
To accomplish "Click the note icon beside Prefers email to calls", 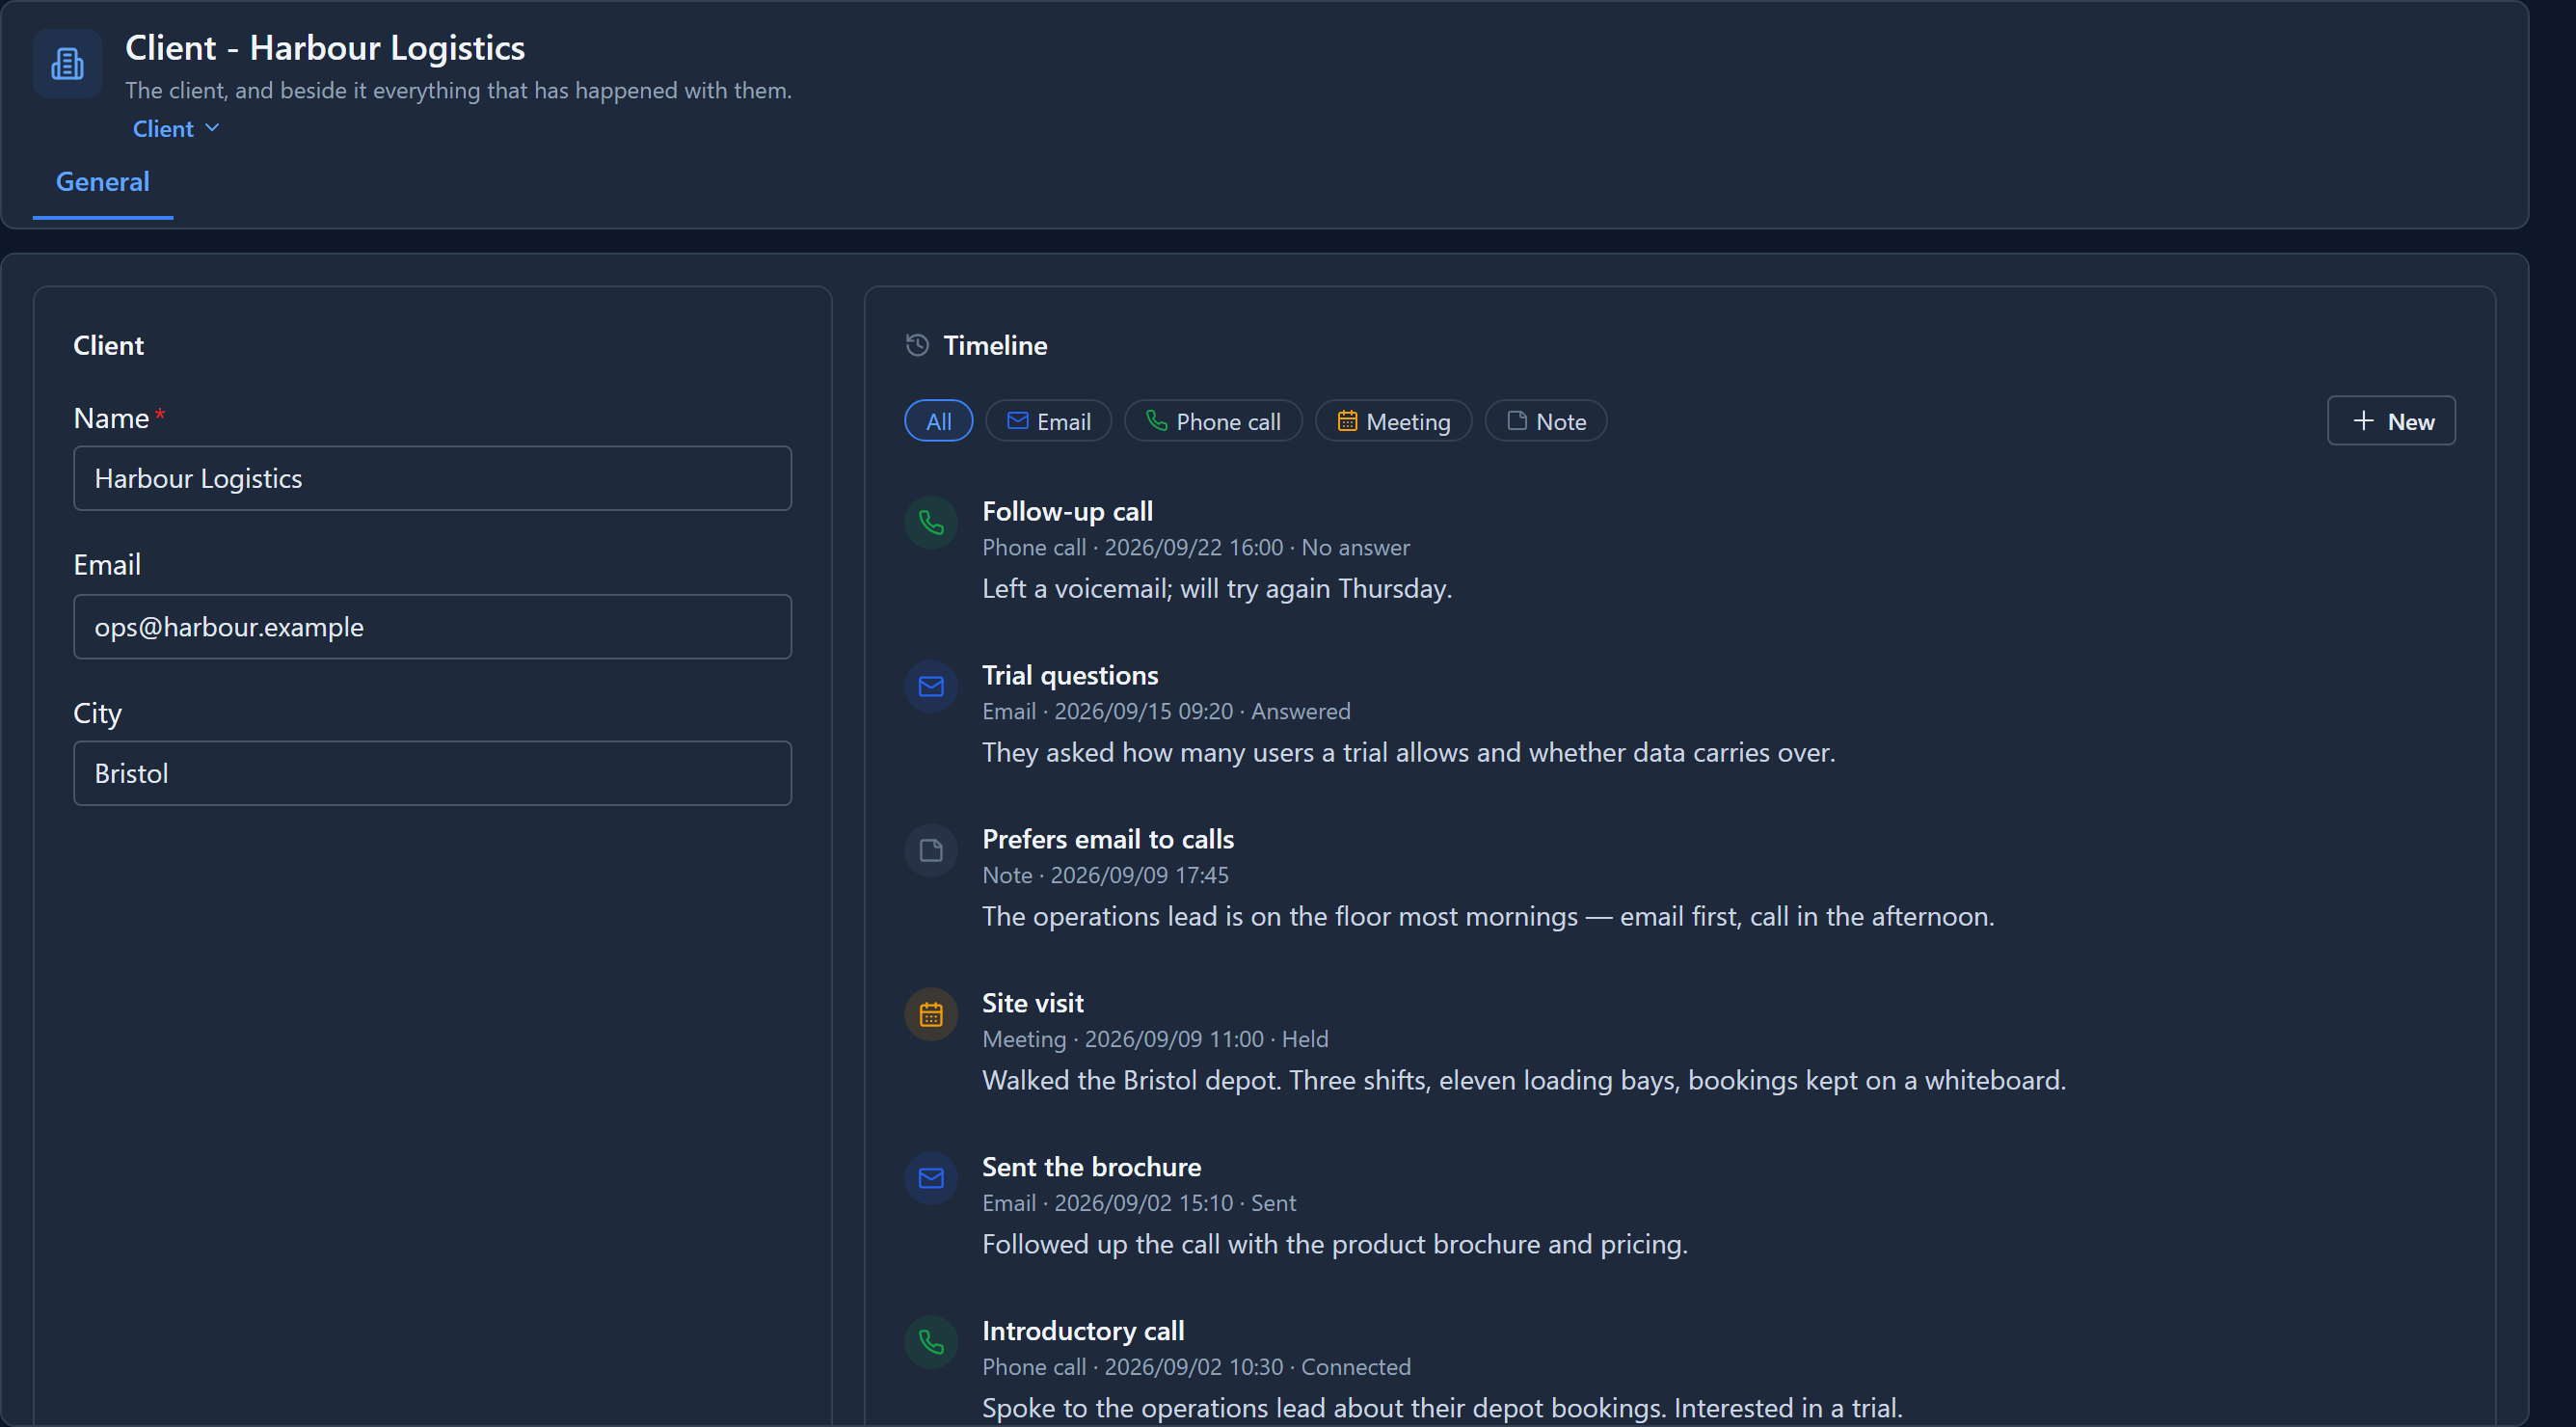I will [931, 851].
